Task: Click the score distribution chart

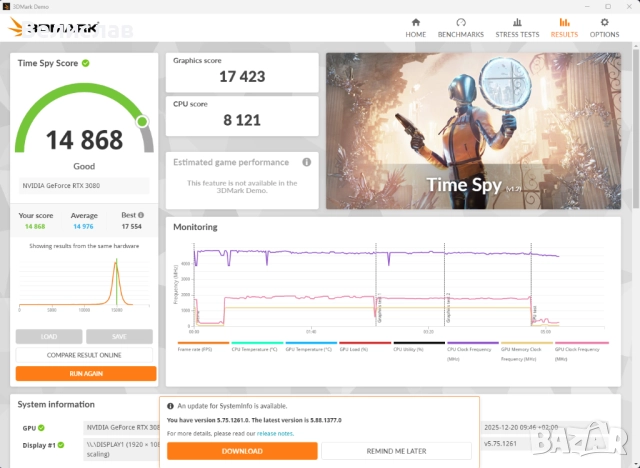Action: click(x=84, y=284)
